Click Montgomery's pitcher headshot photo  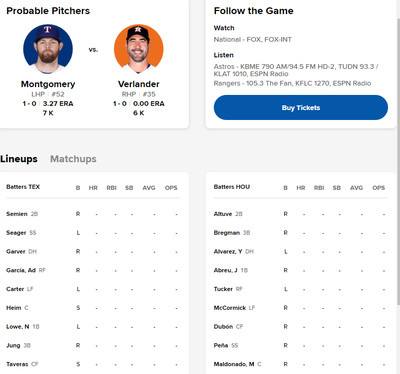pos(48,49)
